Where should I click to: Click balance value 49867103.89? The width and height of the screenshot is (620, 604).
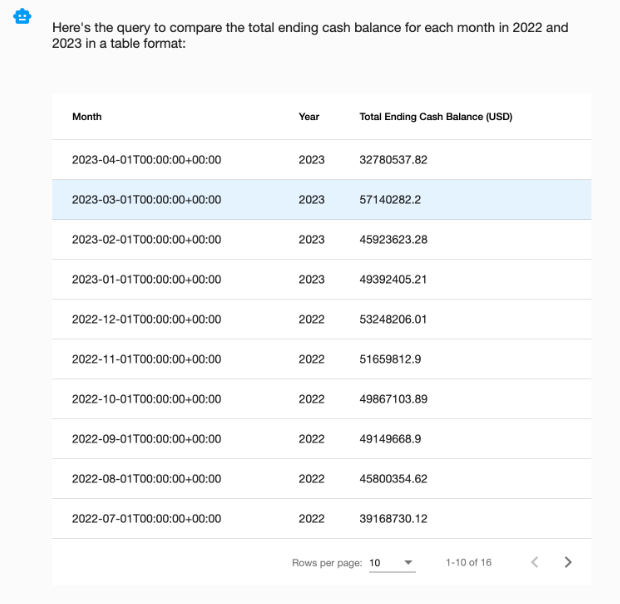coord(393,399)
